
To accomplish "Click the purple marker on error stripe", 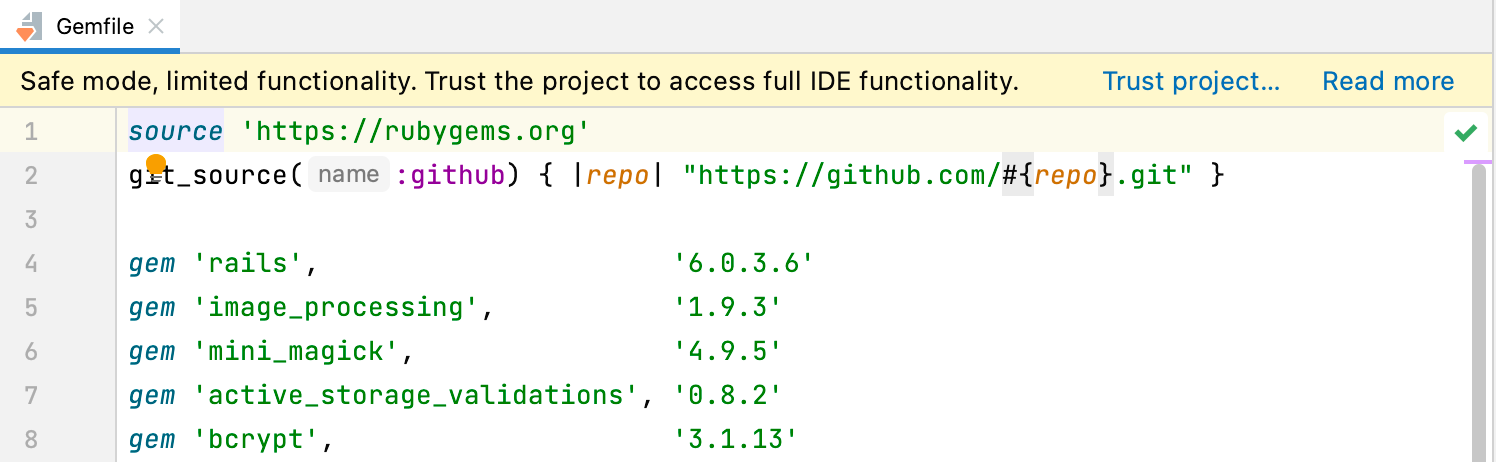I will (x=1478, y=161).
